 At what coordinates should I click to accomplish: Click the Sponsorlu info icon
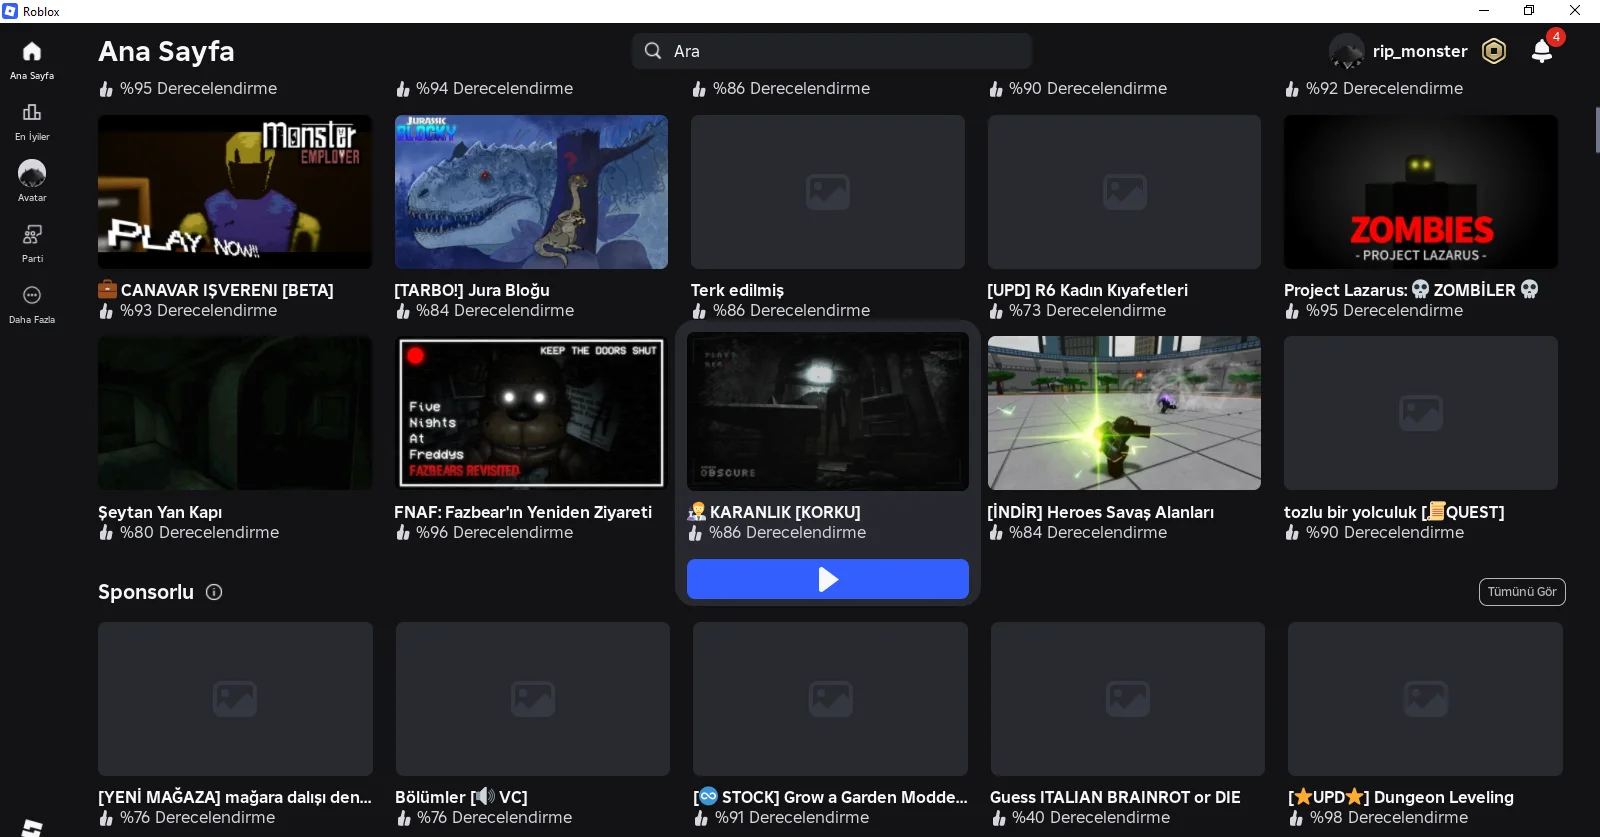[x=214, y=592]
